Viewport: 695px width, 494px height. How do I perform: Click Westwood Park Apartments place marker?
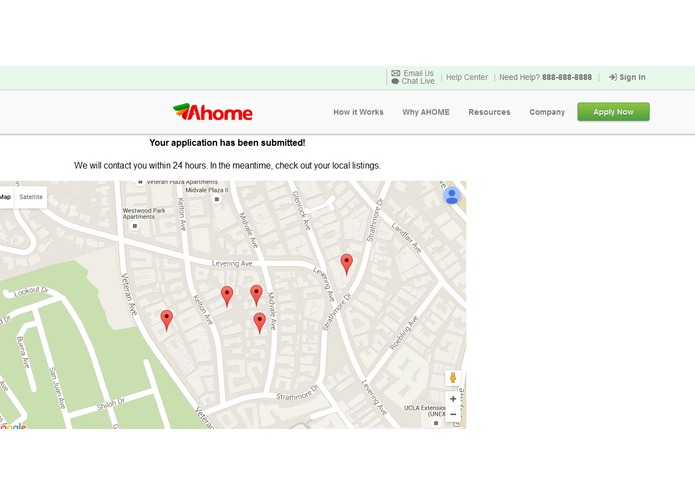(x=135, y=226)
